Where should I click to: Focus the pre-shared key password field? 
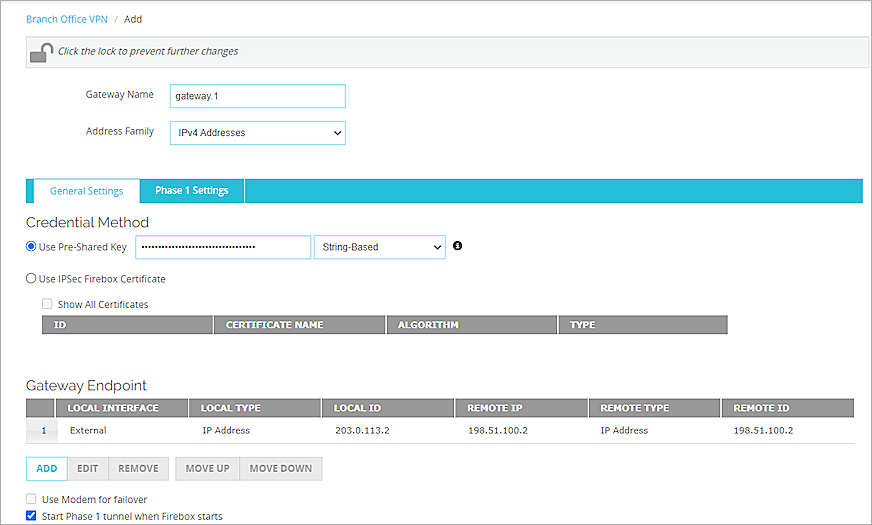(x=222, y=247)
